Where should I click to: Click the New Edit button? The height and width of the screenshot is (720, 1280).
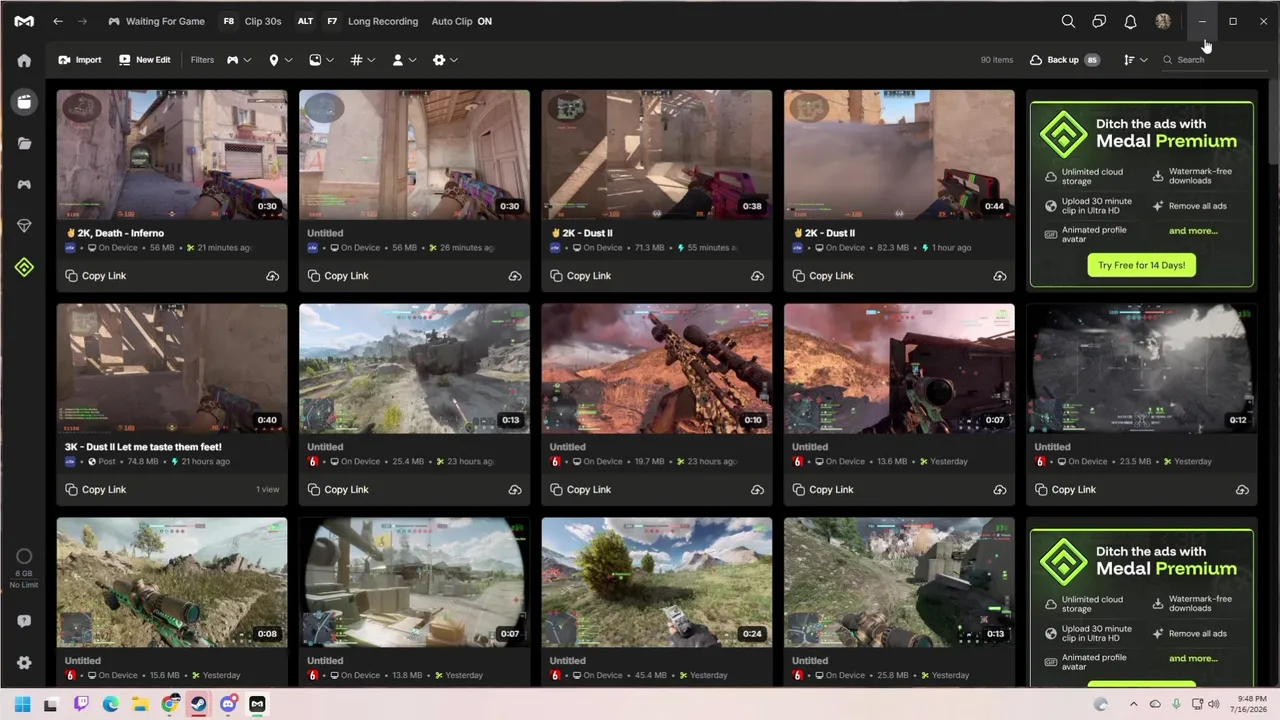coord(144,60)
